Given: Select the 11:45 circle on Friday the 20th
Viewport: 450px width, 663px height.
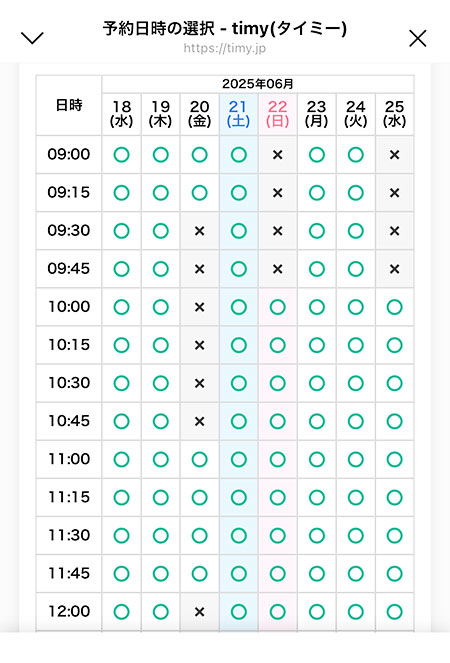Looking at the screenshot, I should (200, 573).
